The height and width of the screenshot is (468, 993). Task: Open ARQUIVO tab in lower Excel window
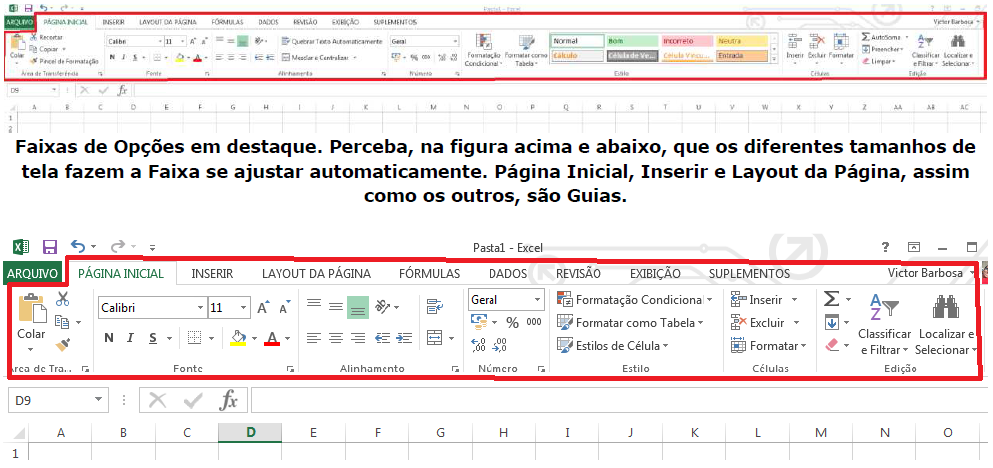(34, 274)
